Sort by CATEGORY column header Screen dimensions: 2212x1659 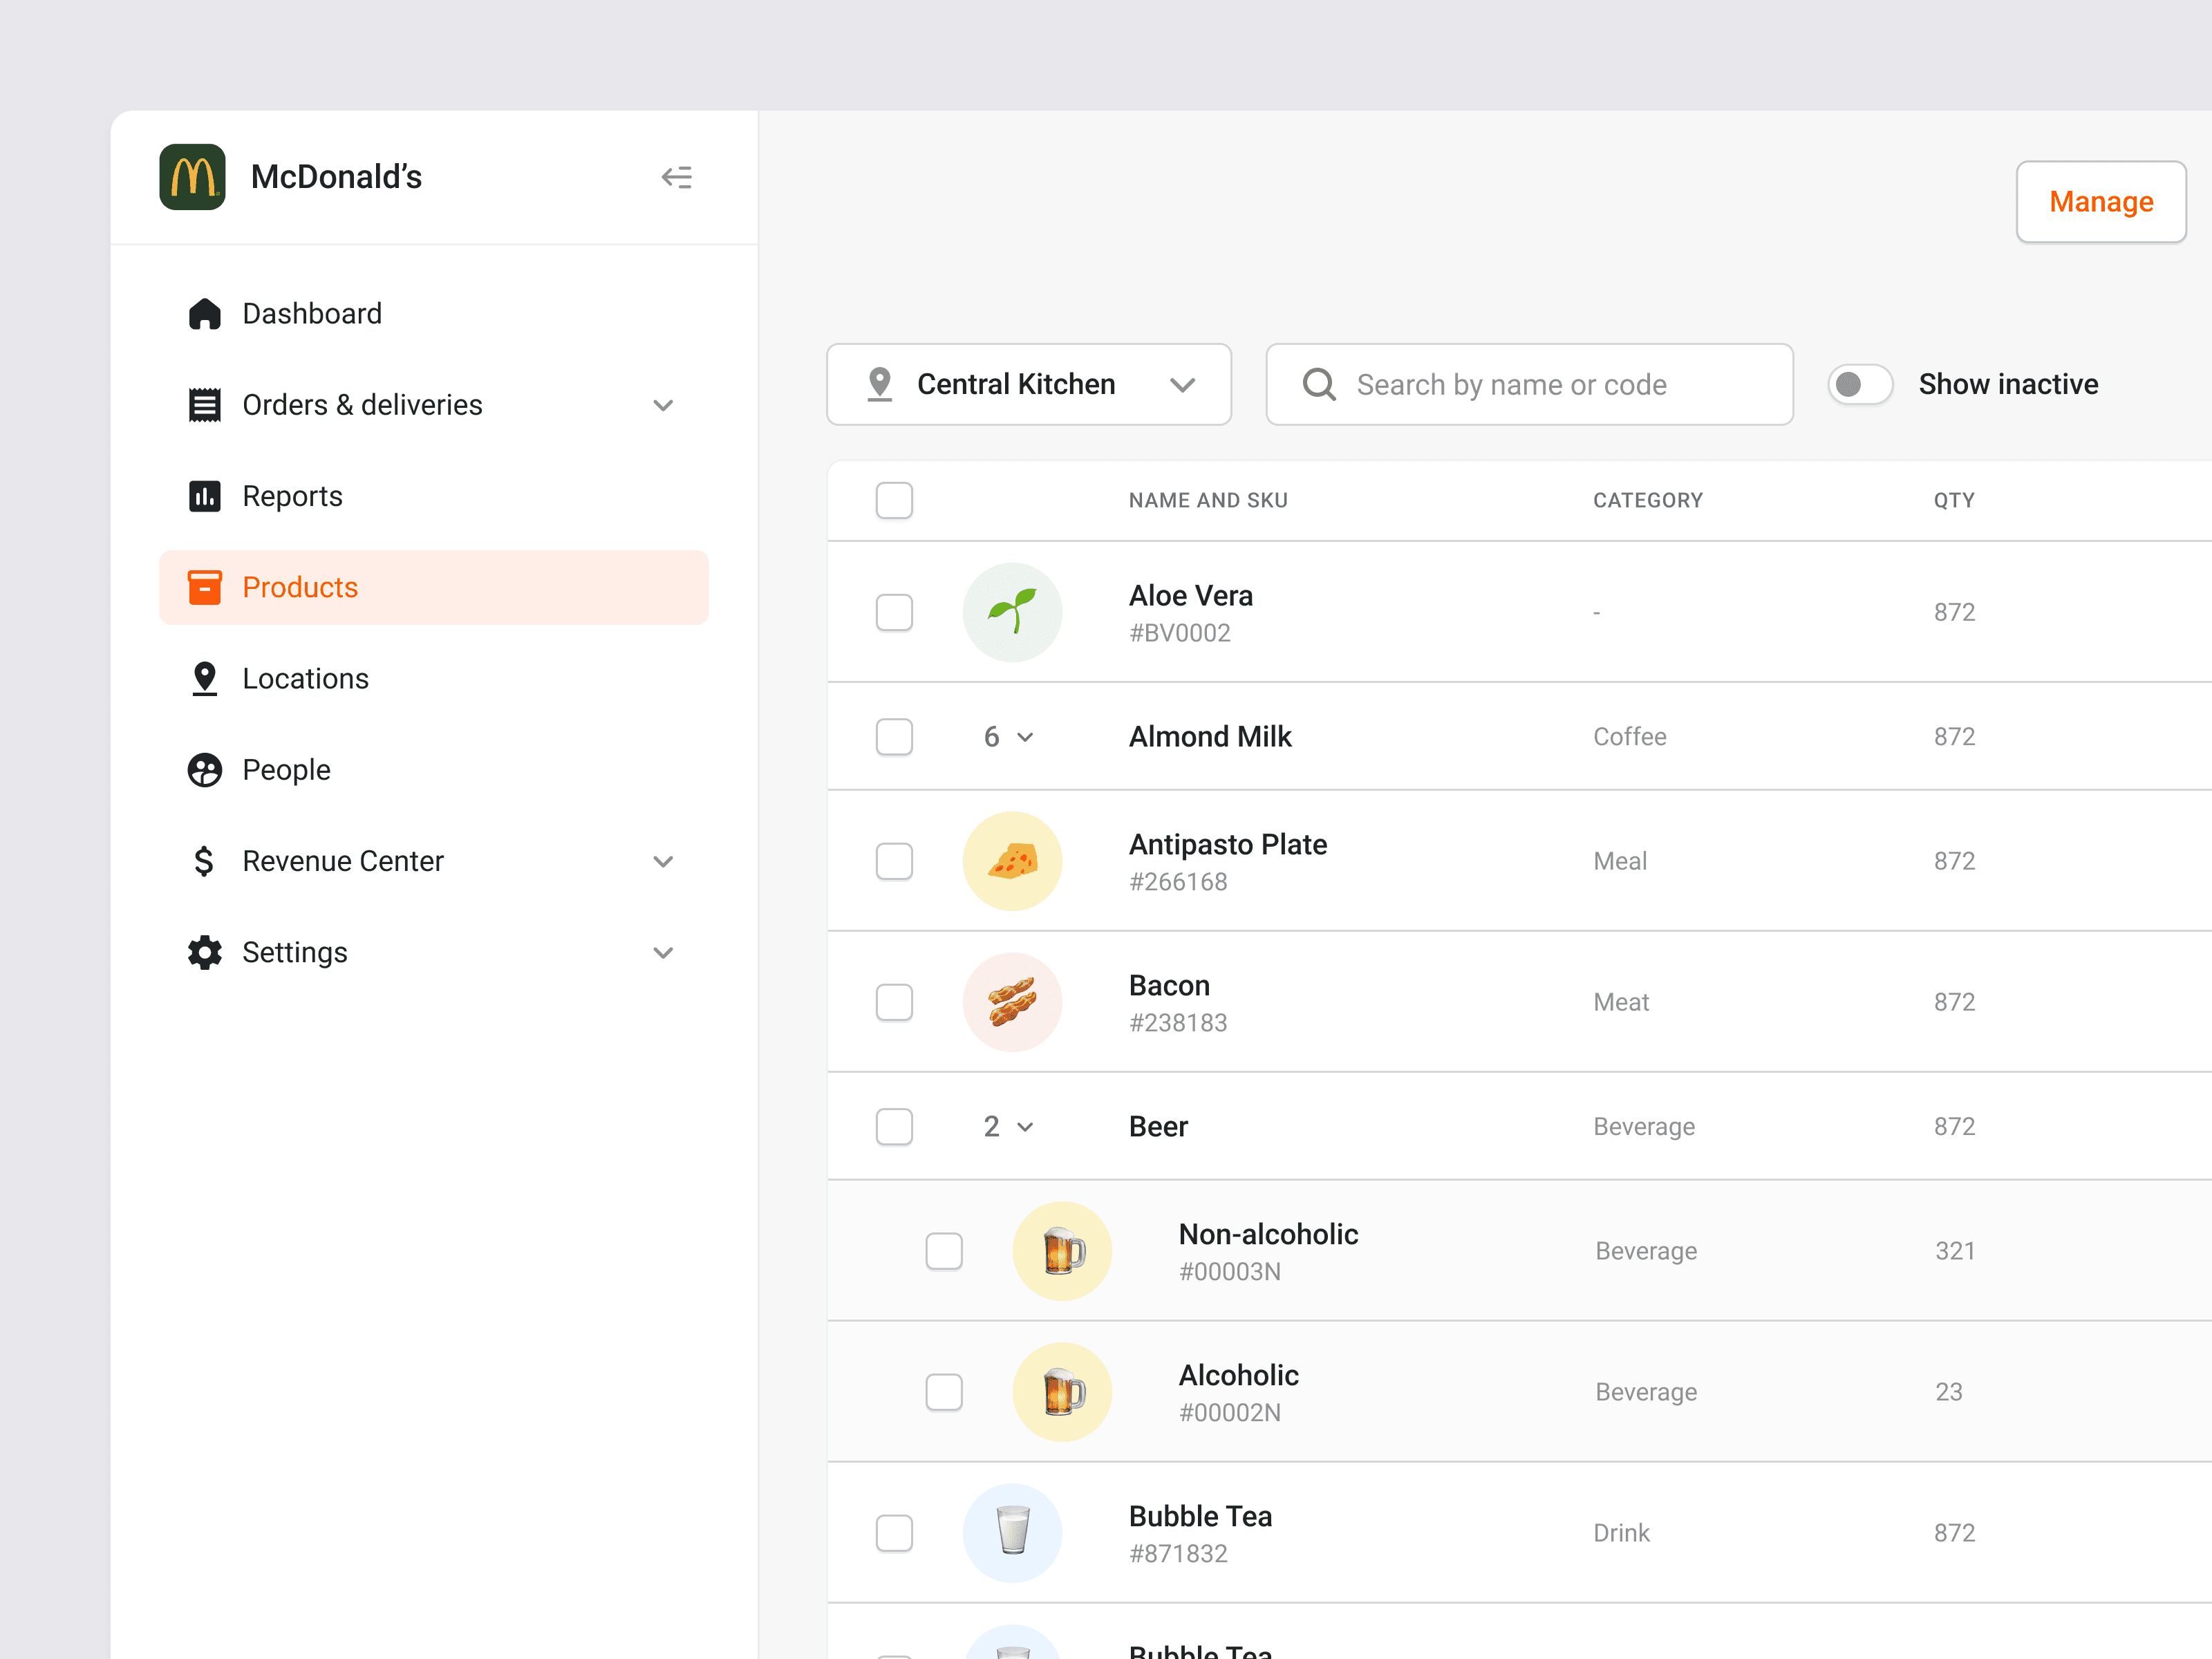(1648, 500)
